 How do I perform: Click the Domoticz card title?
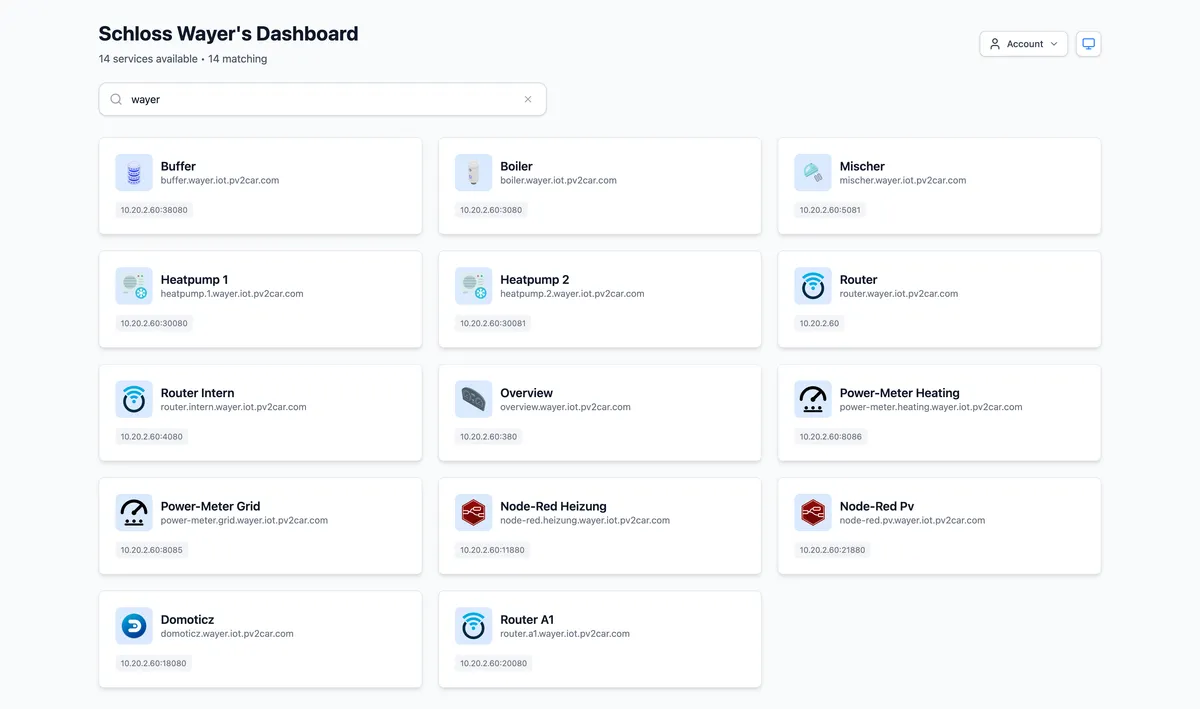[x=188, y=618]
